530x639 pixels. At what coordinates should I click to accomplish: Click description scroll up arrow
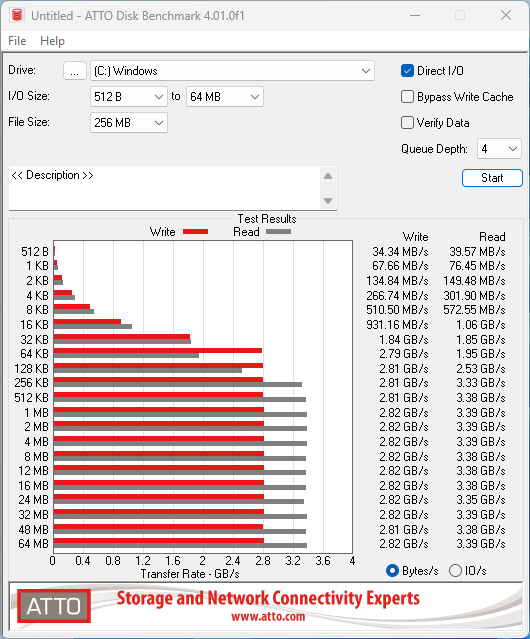(x=328, y=176)
